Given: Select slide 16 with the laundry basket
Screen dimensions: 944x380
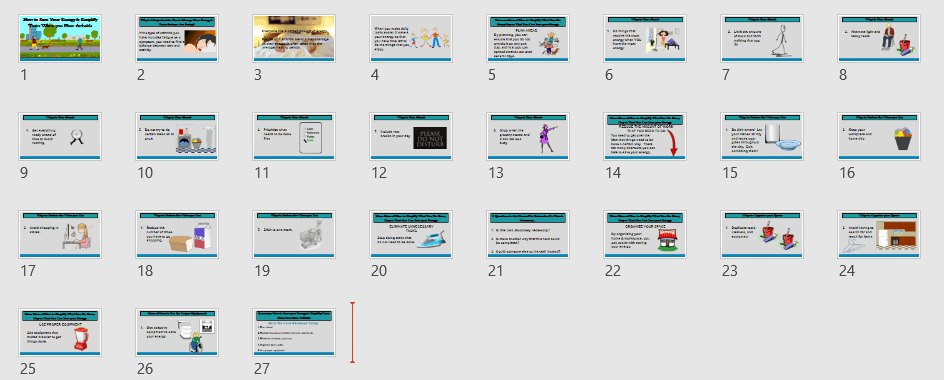Looking at the screenshot, I should (x=878, y=137).
